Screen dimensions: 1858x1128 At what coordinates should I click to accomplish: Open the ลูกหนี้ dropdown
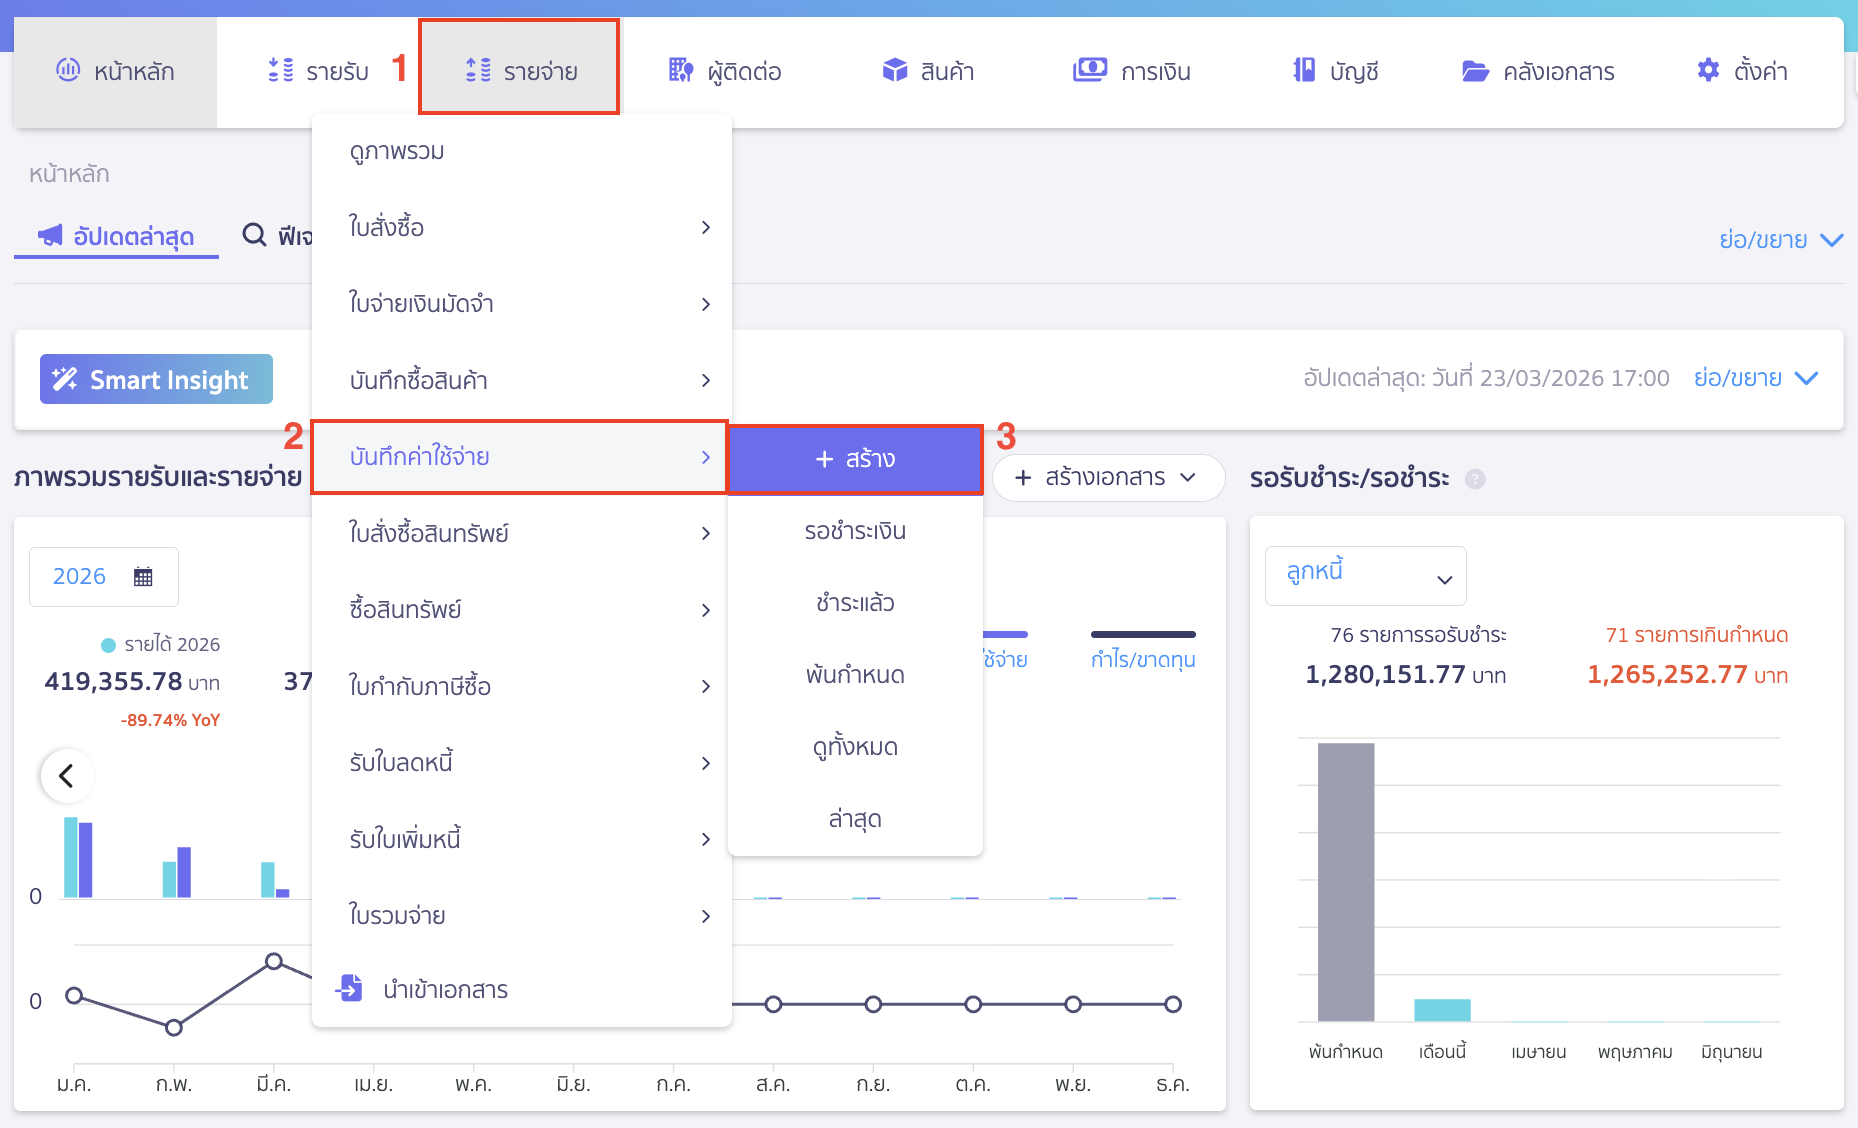(1365, 575)
